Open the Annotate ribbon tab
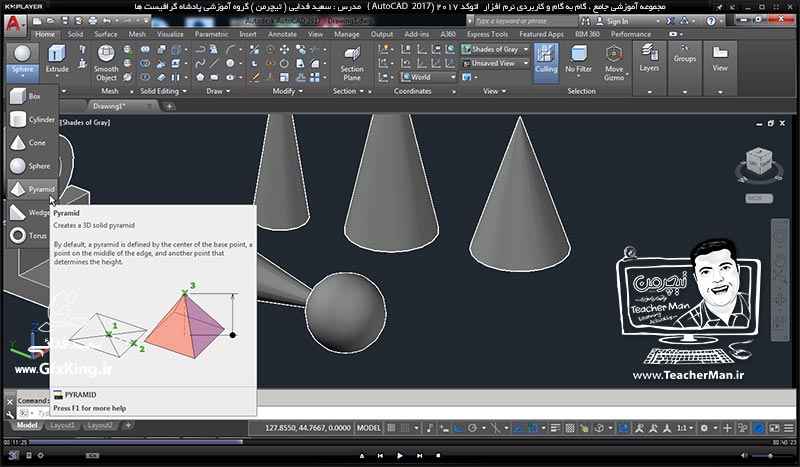Image resolution: width=800 pixels, height=467 pixels. 282,34
